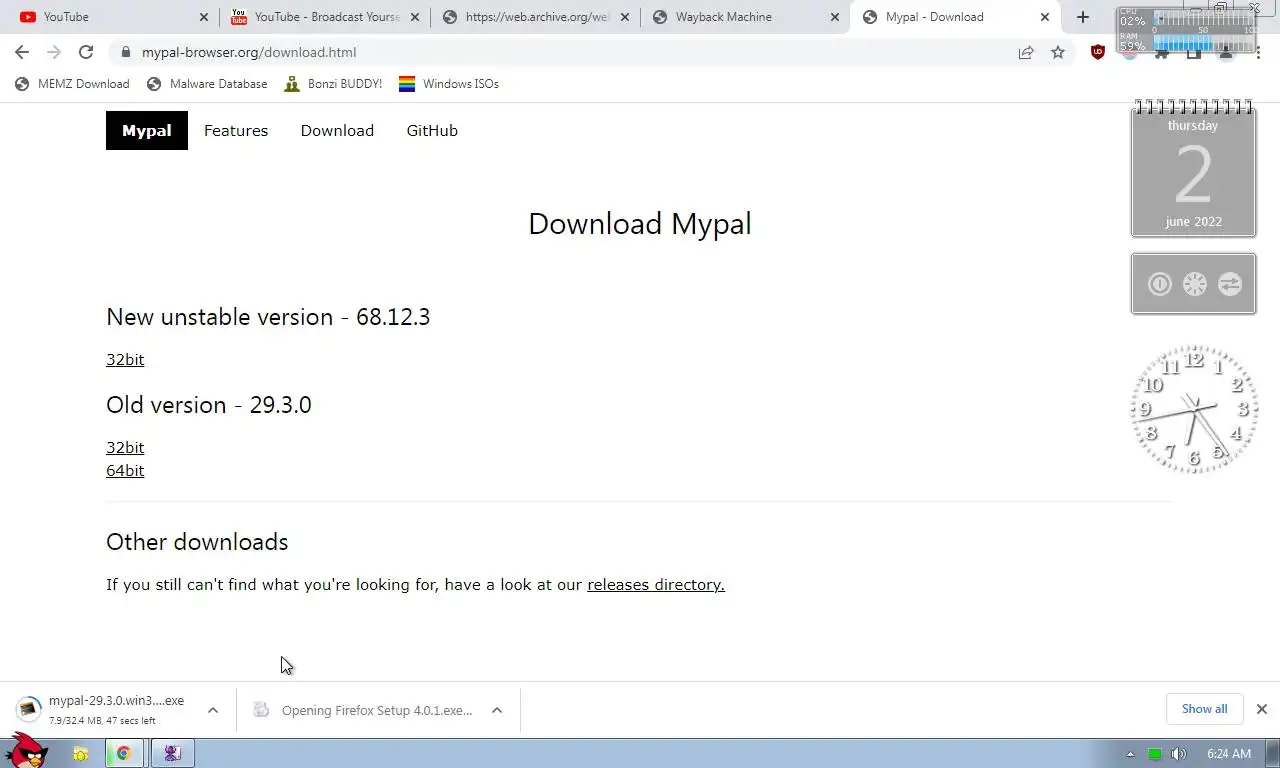
Task: Click the calendar gadget showing june 2022
Action: [1193, 169]
